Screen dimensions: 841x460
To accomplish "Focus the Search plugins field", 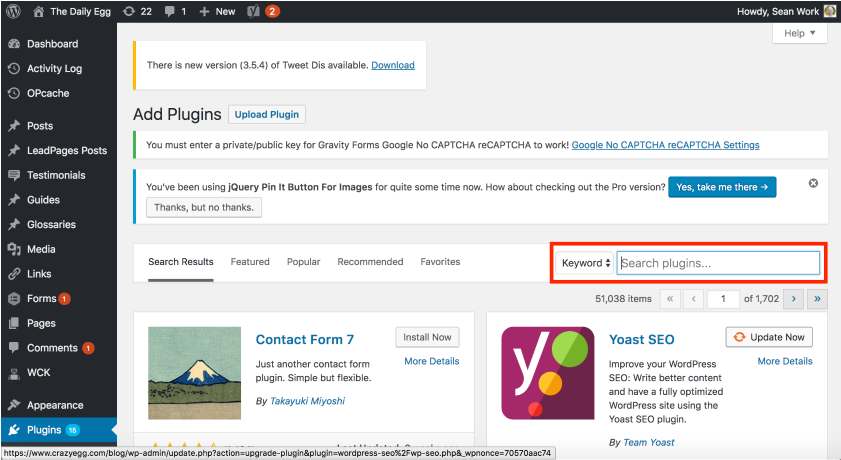I will click(x=718, y=263).
